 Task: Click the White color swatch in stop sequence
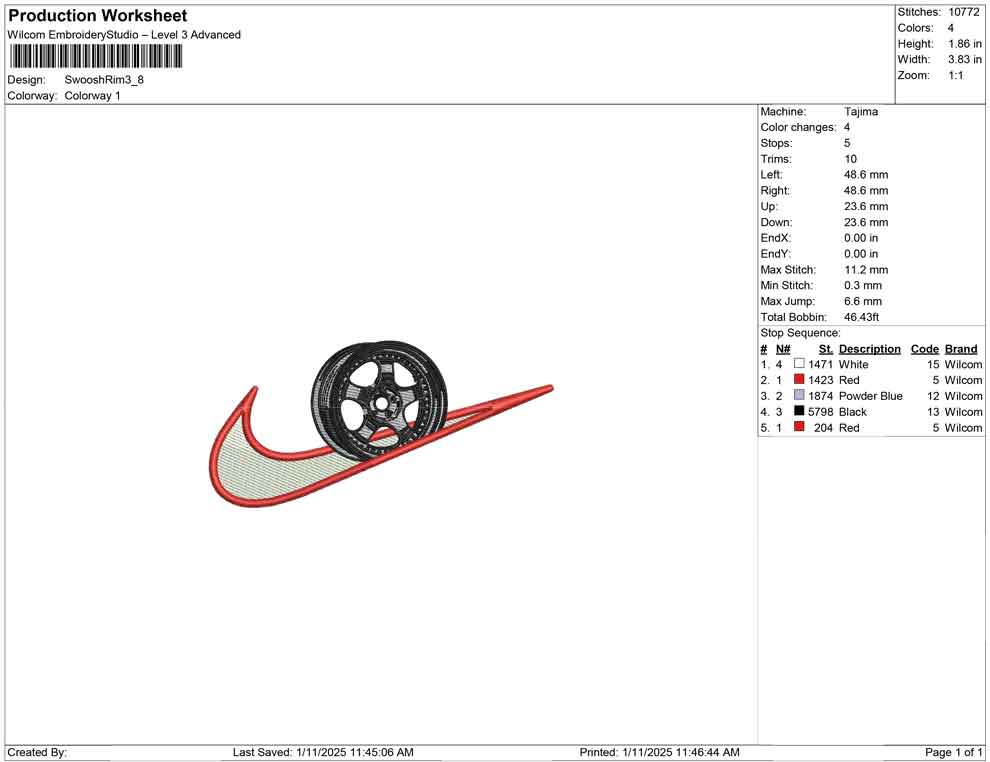799,364
